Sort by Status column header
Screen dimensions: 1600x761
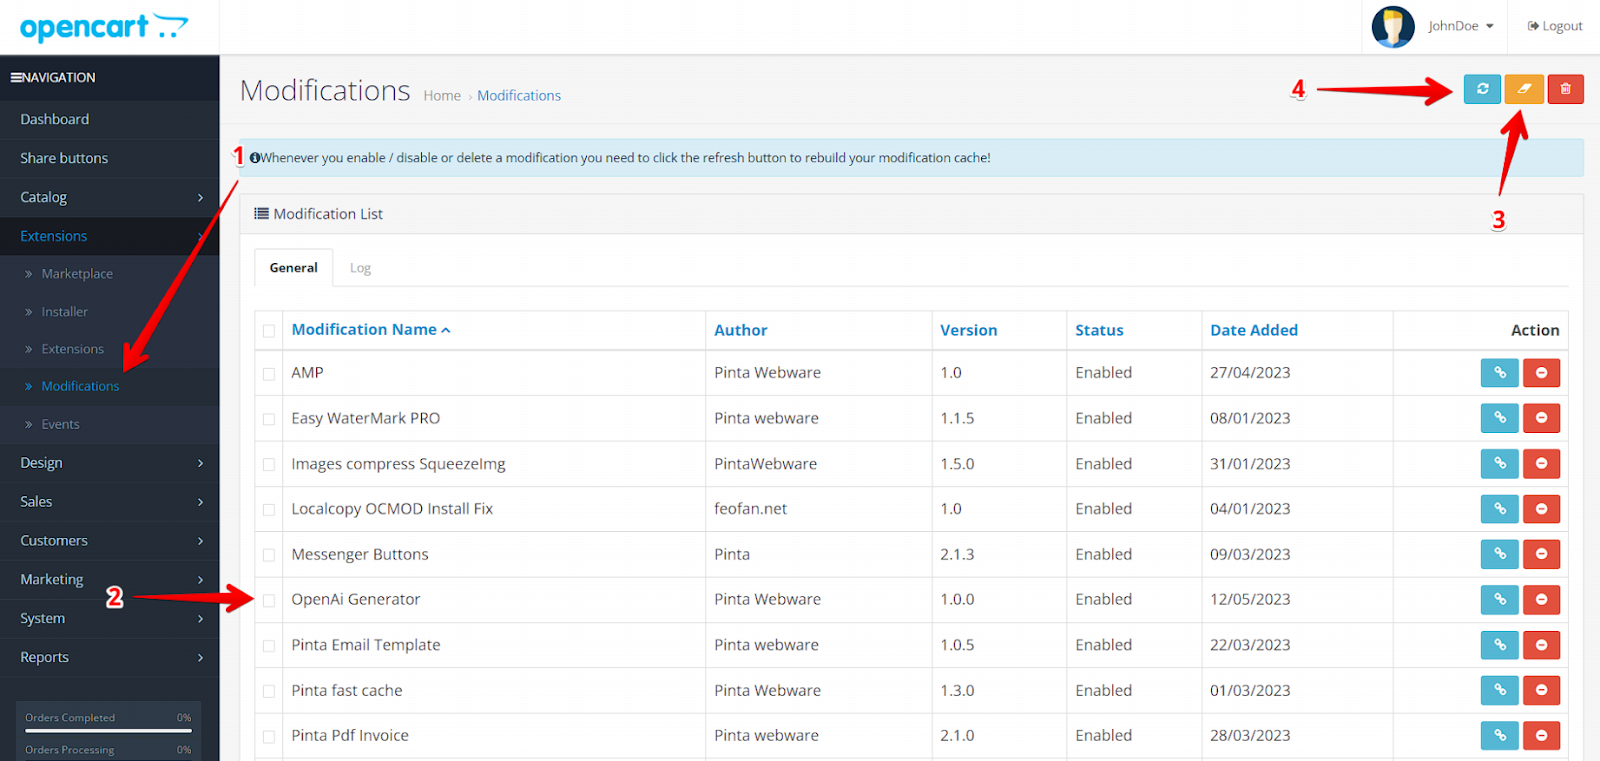(x=1099, y=330)
